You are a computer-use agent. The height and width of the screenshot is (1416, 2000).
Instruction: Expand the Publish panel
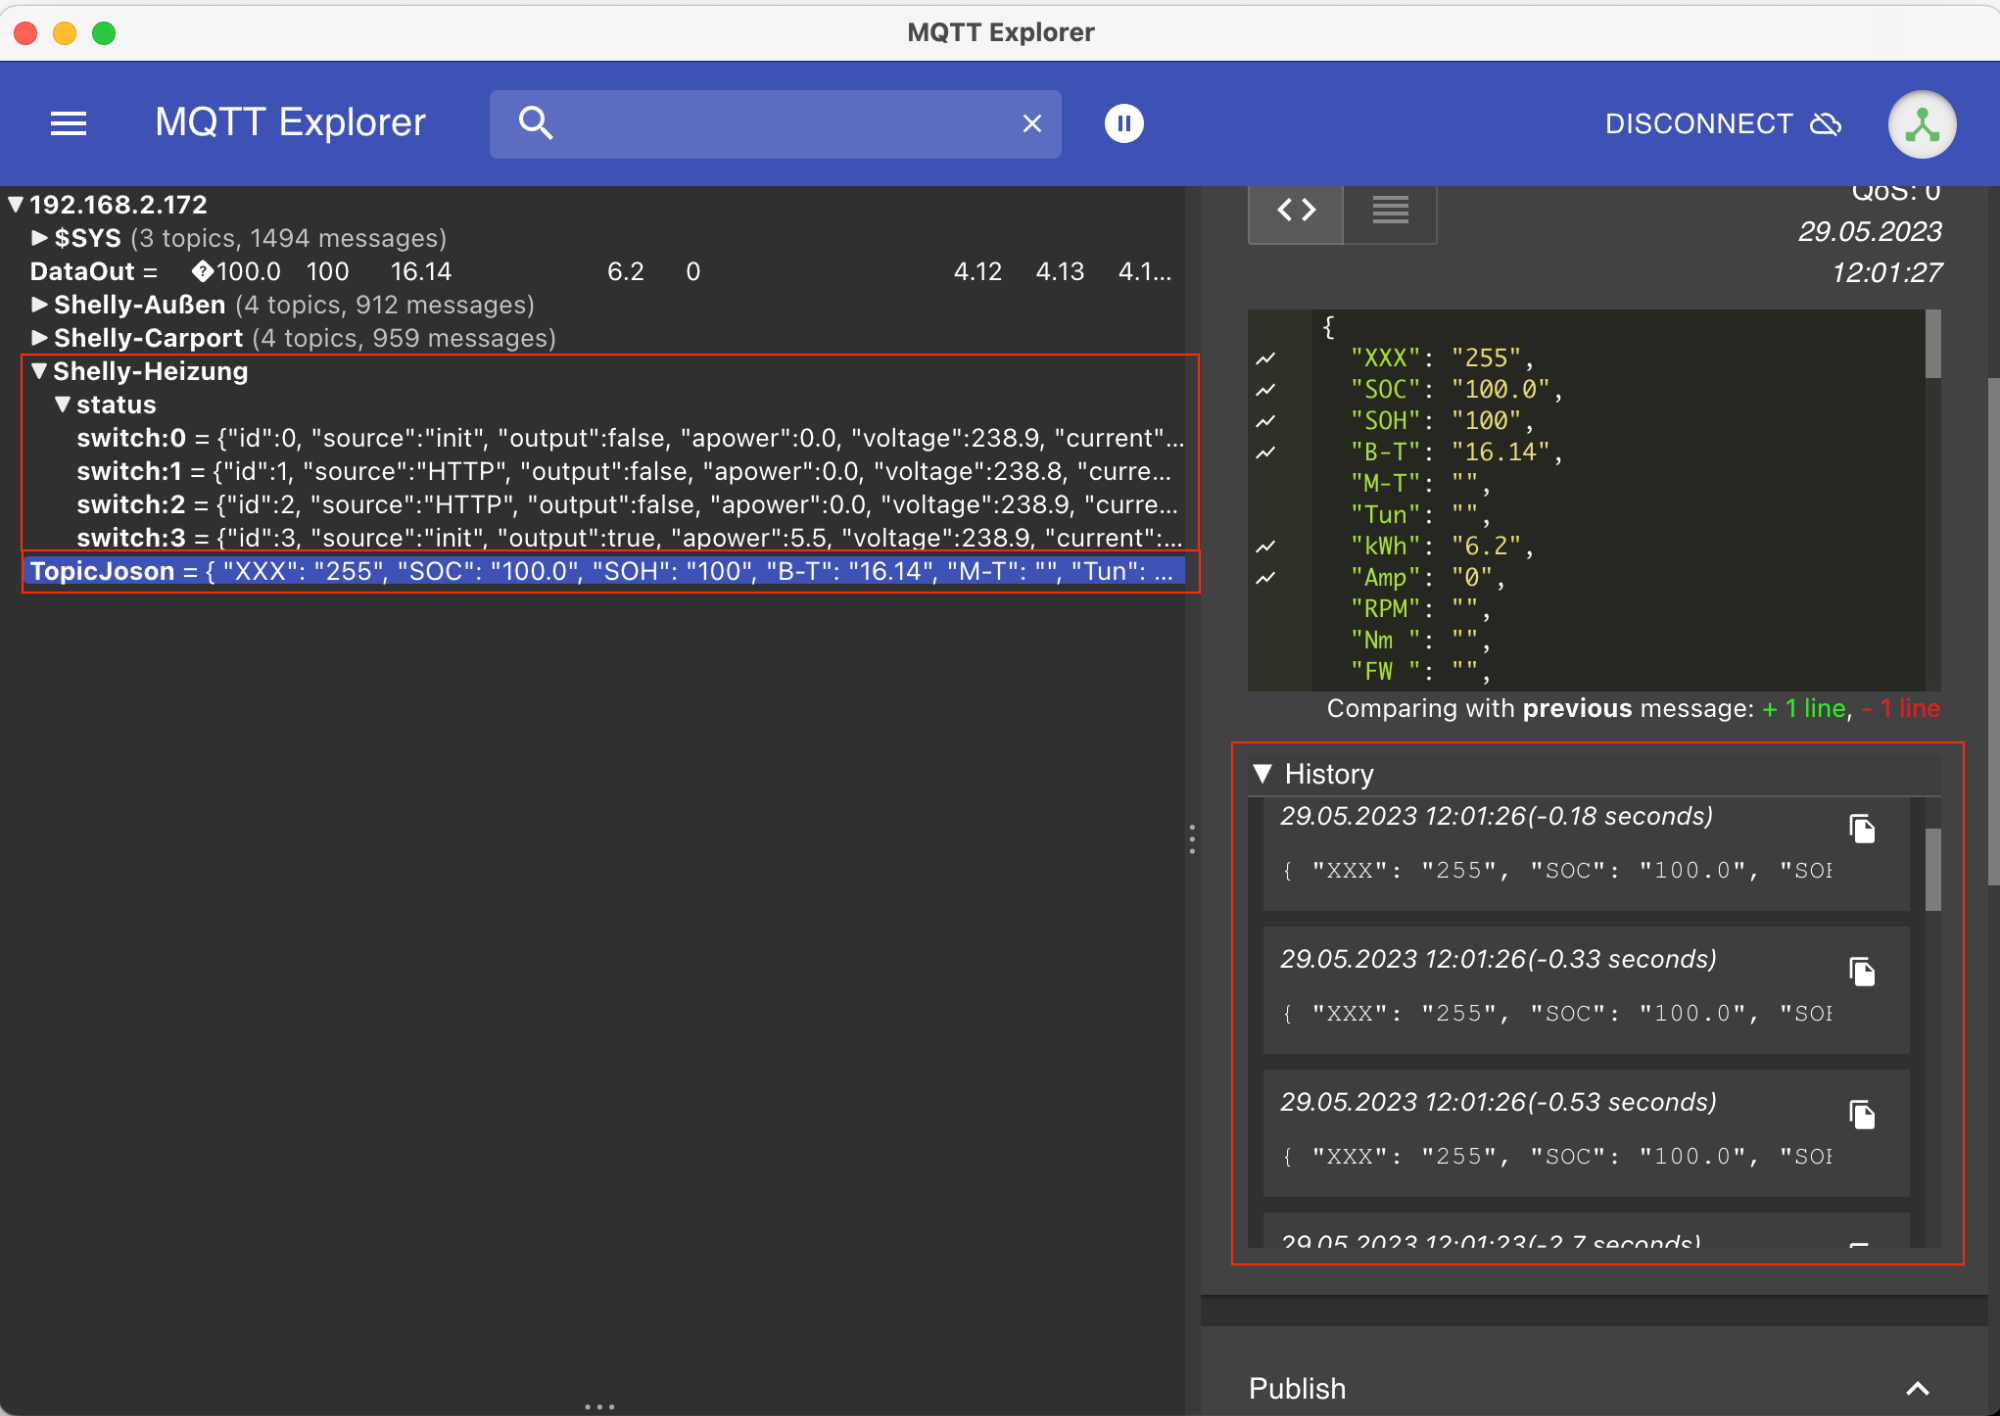tap(1916, 1388)
